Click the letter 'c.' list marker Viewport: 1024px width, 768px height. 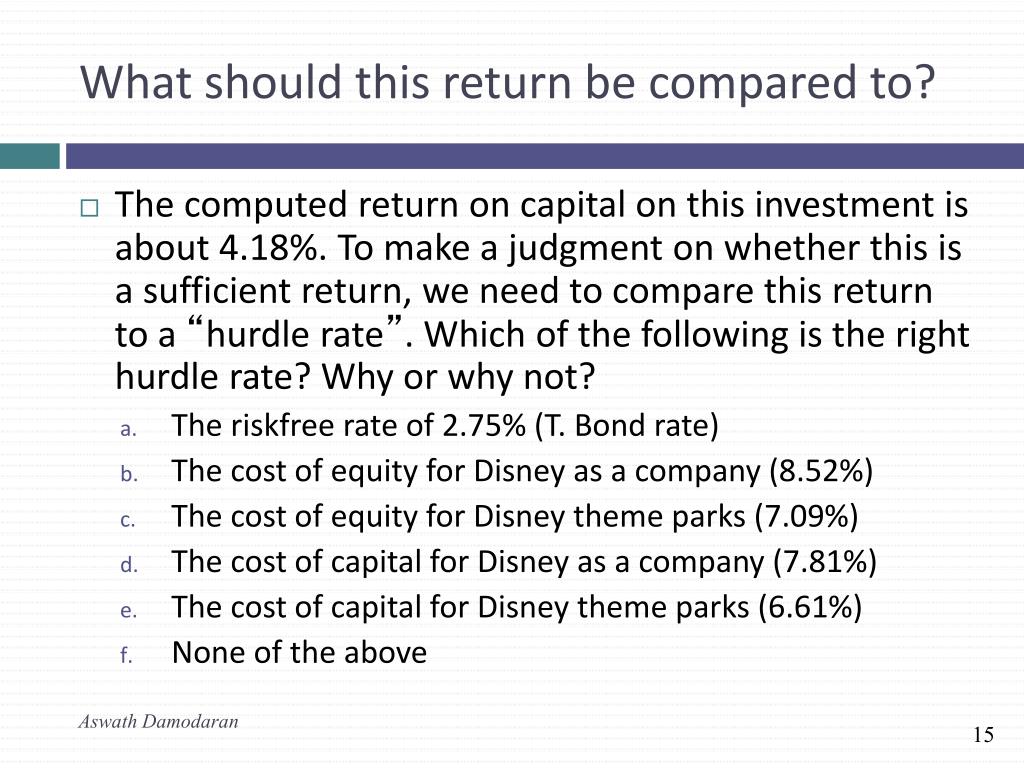pyautogui.click(x=127, y=520)
